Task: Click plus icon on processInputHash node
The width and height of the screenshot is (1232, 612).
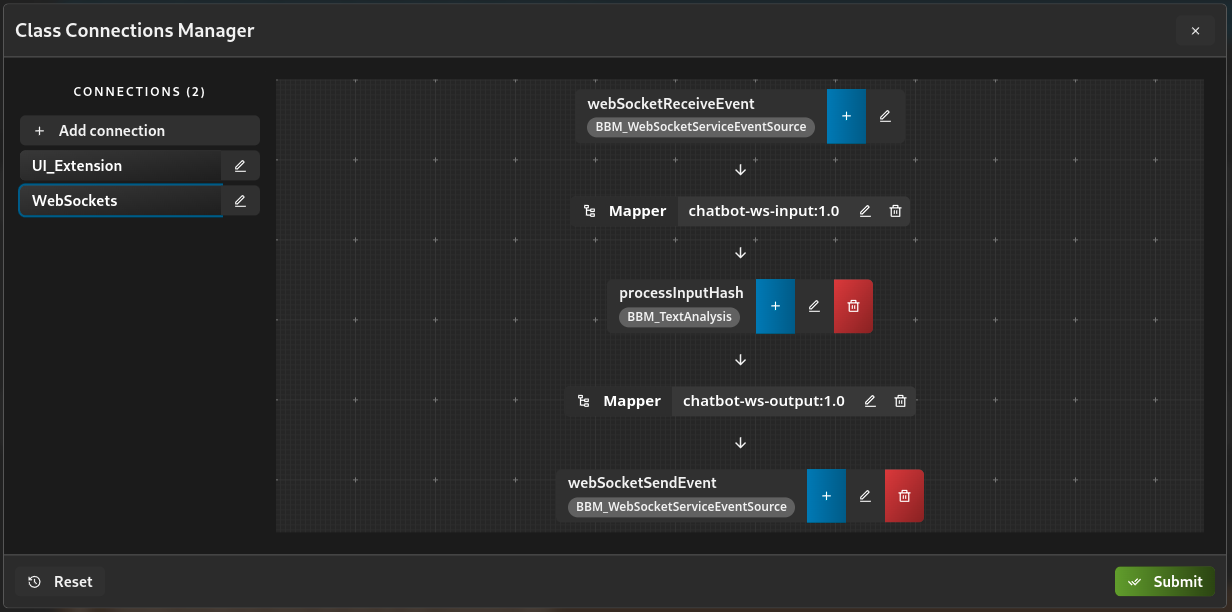Action: pyautogui.click(x=775, y=306)
